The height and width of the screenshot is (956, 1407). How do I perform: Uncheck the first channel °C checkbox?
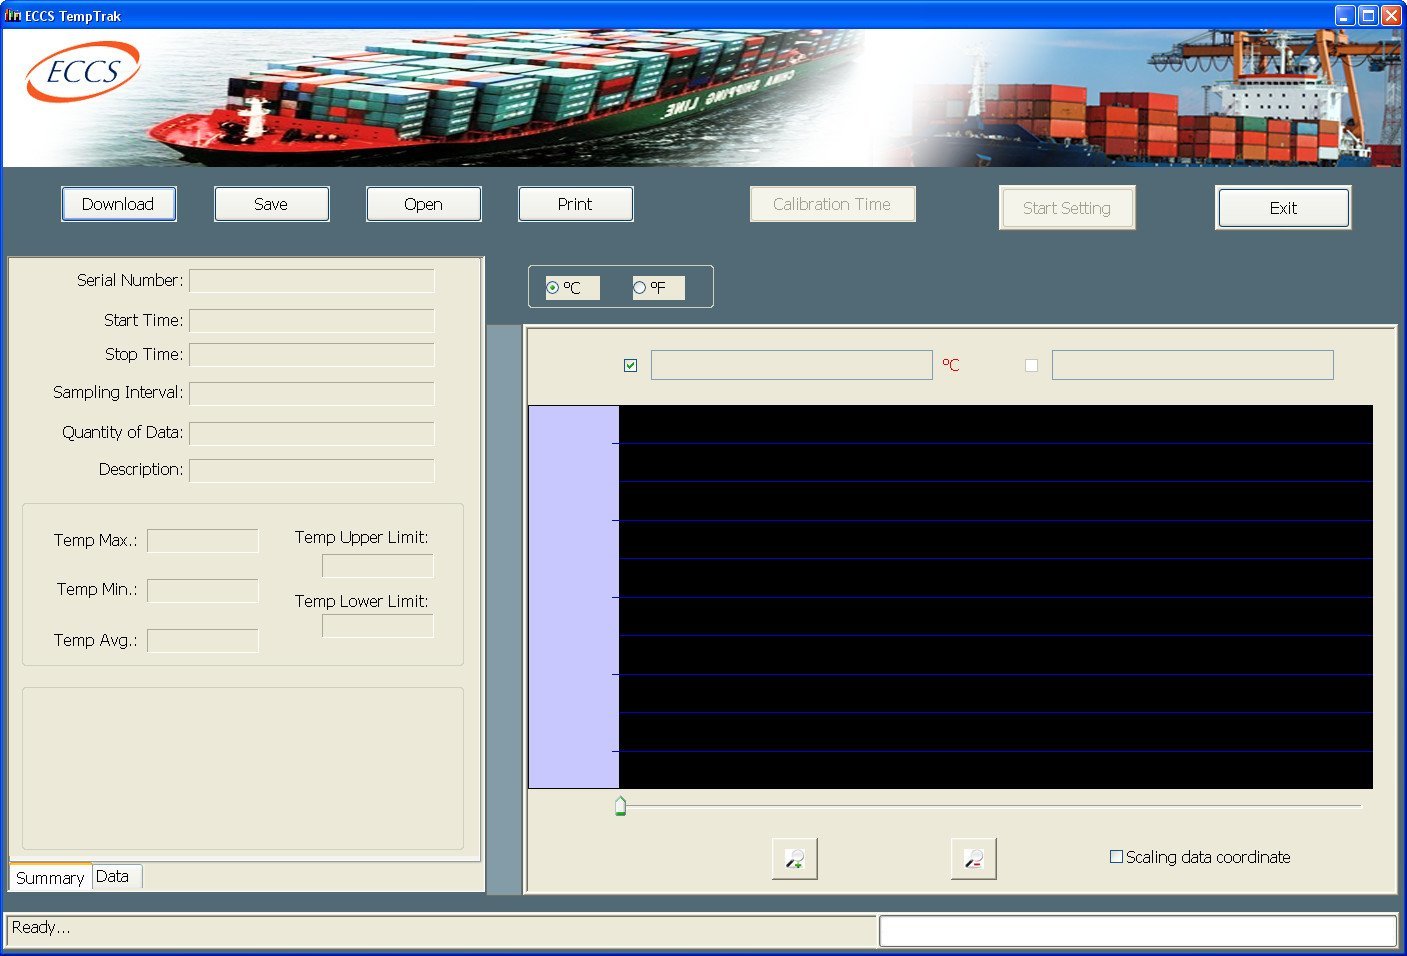pyautogui.click(x=630, y=365)
